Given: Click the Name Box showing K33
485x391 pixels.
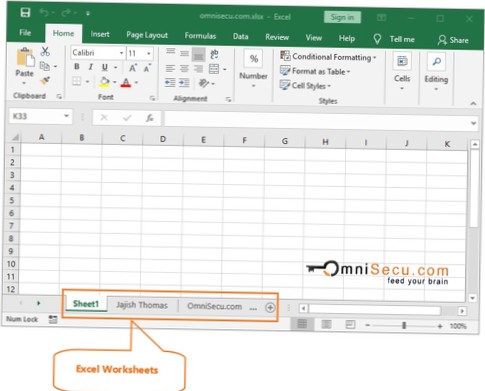Looking at the screenshot, I should 40,116.
